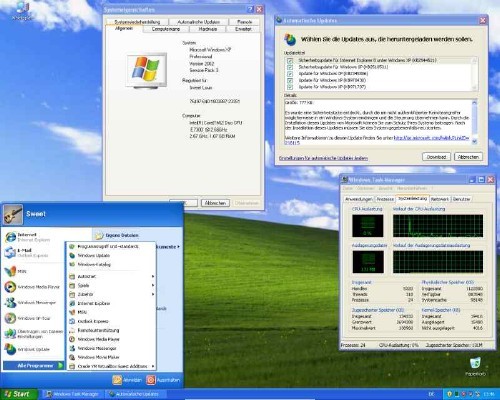Open Übertragen von Dateien und Einstellungen wizard

click(33, 334)
